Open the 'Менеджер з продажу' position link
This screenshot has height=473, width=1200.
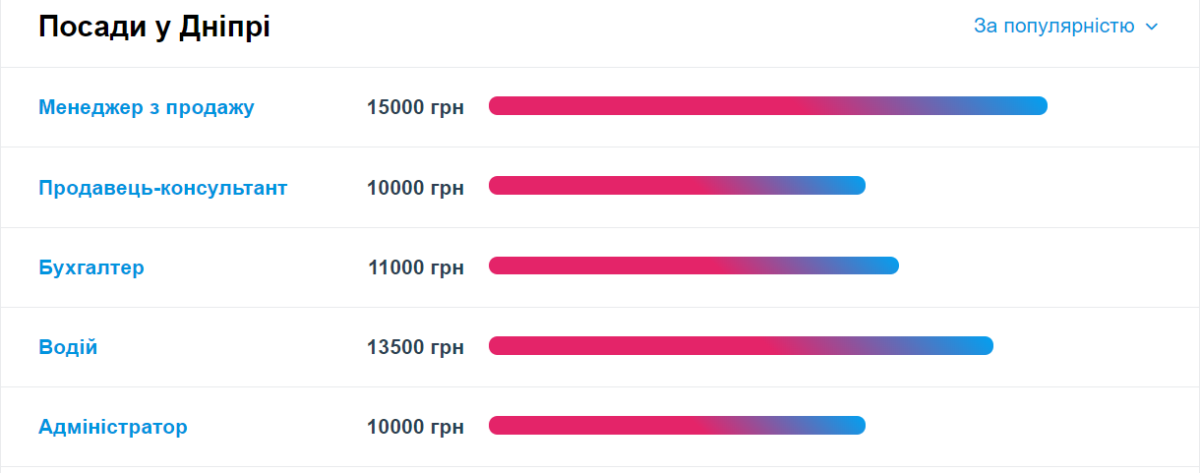[x=146, y=107]
